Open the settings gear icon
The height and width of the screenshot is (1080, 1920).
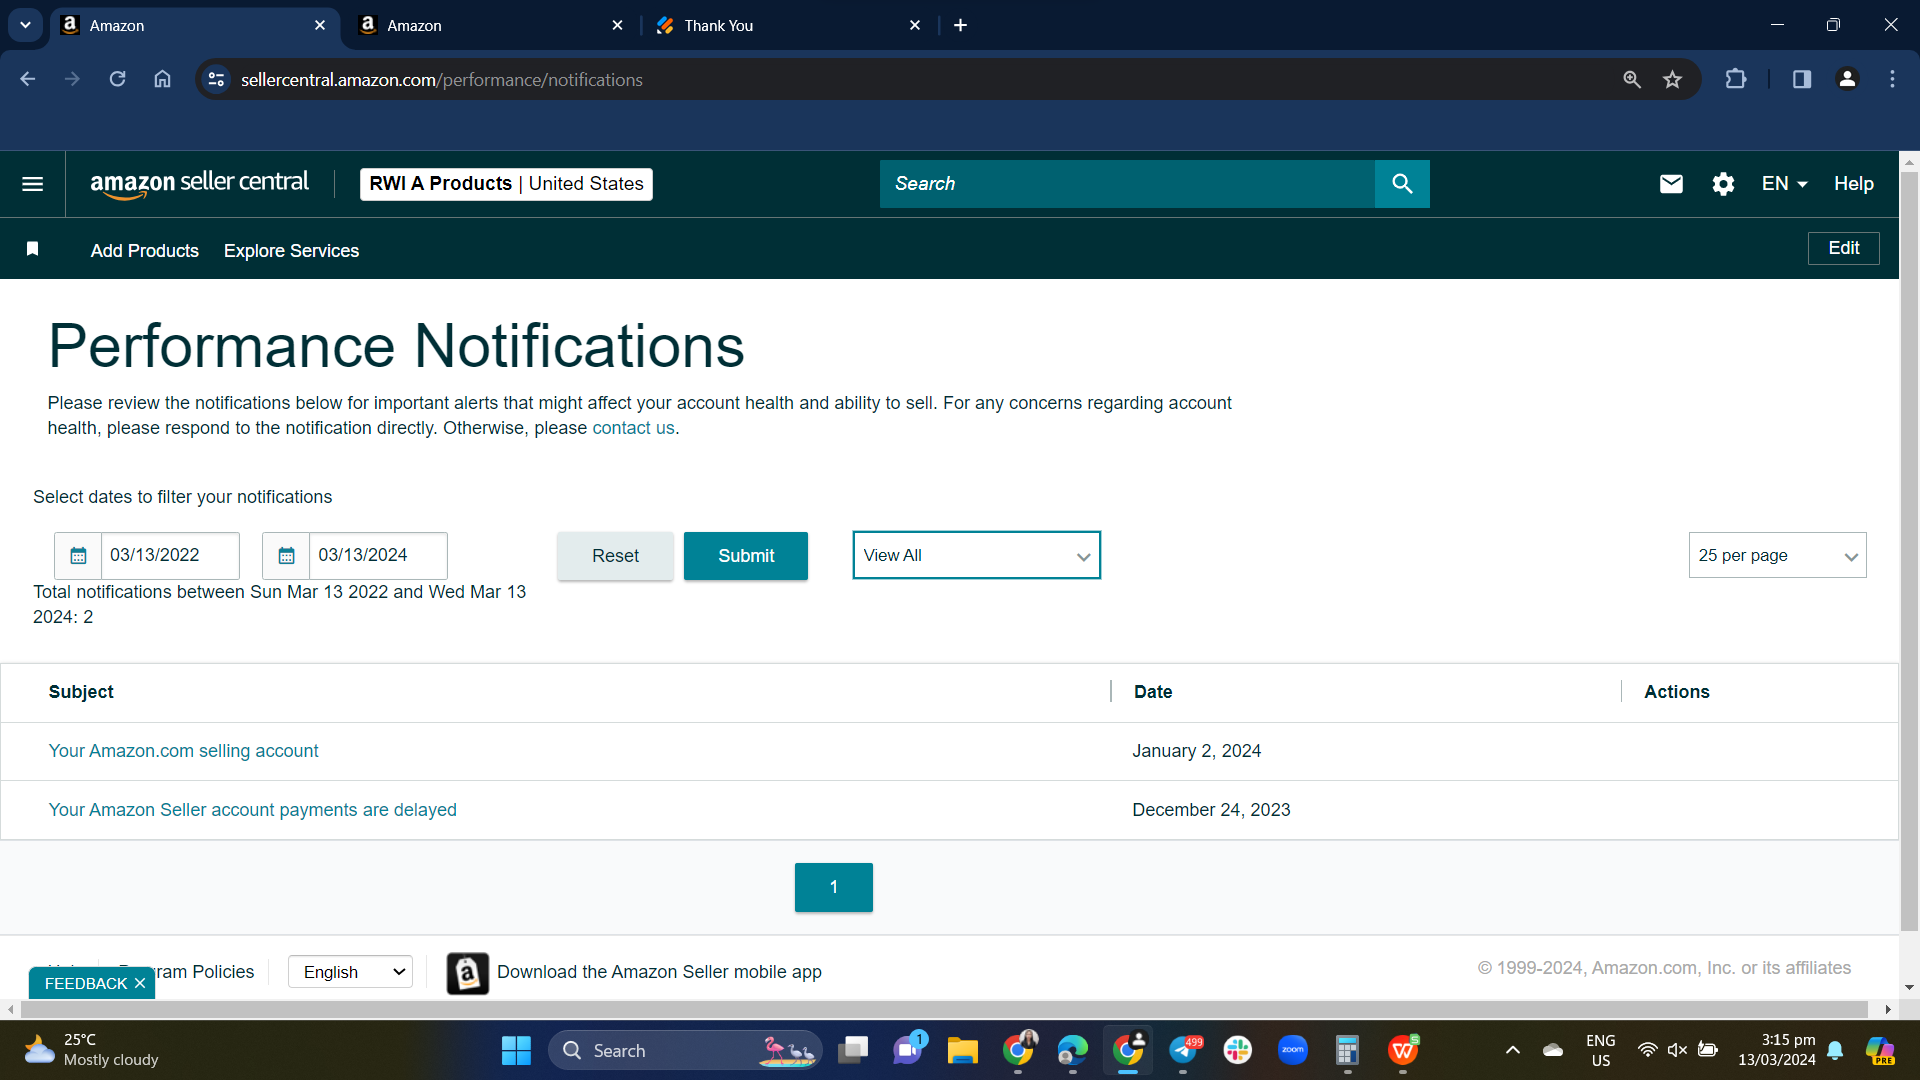coord(1723,184)
